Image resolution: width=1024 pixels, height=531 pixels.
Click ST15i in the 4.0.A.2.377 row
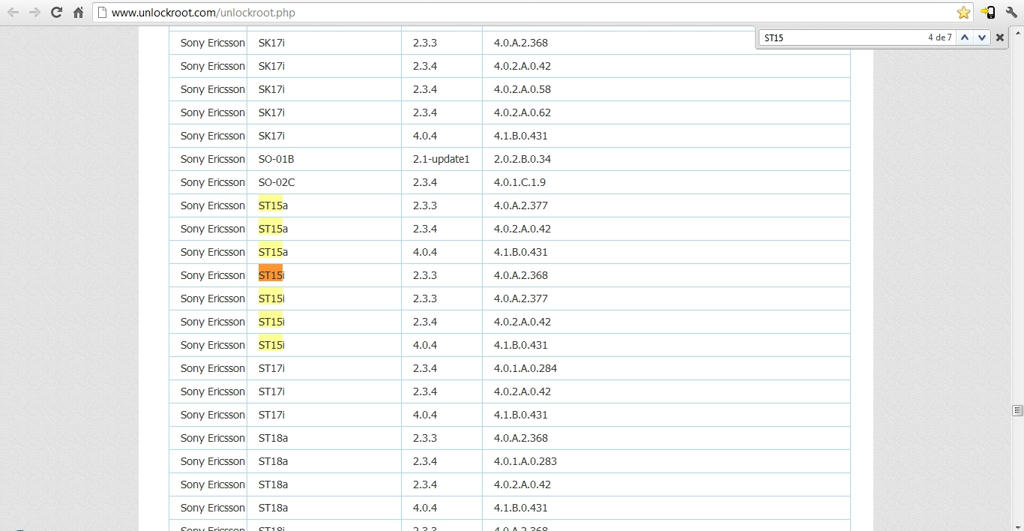[271, 298]
